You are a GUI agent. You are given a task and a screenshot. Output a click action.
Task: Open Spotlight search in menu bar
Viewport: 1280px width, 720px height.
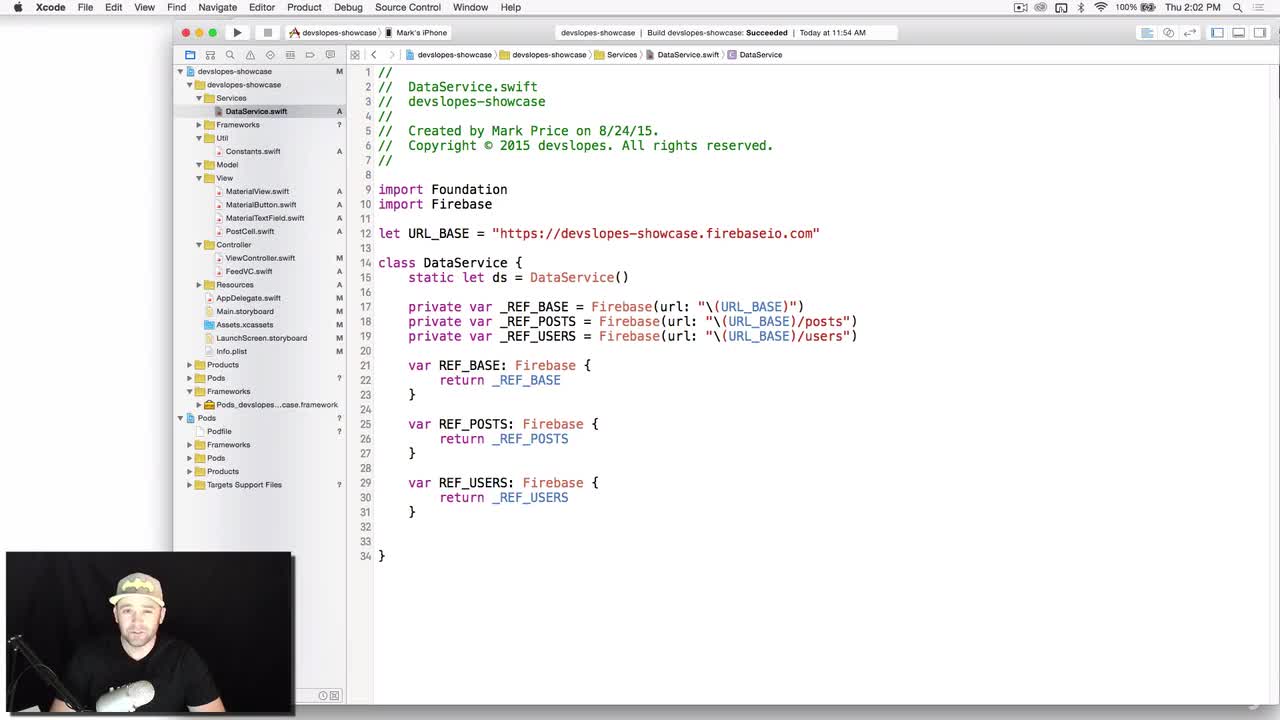point(1237,7)
